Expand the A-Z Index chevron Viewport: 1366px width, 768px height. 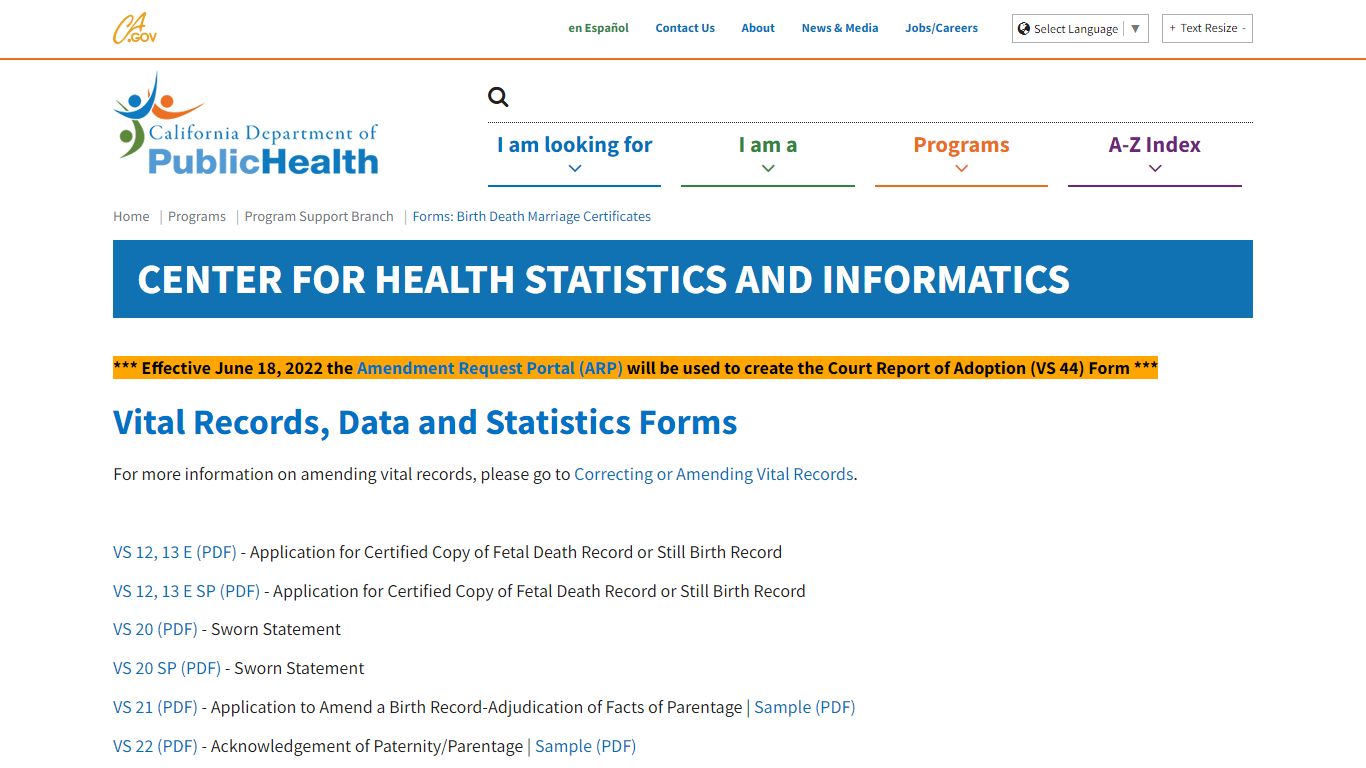(1155, 168)
